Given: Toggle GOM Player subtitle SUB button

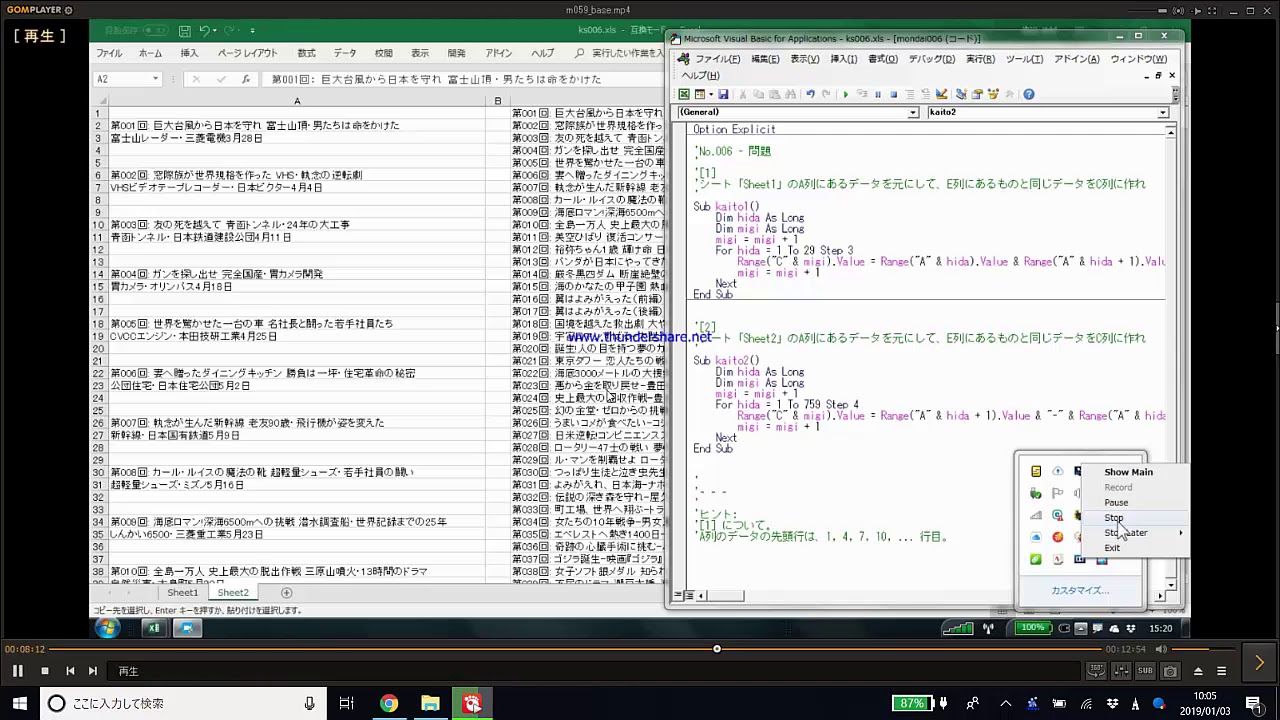Looking at the screenshot, I should tap(1145, 671).
